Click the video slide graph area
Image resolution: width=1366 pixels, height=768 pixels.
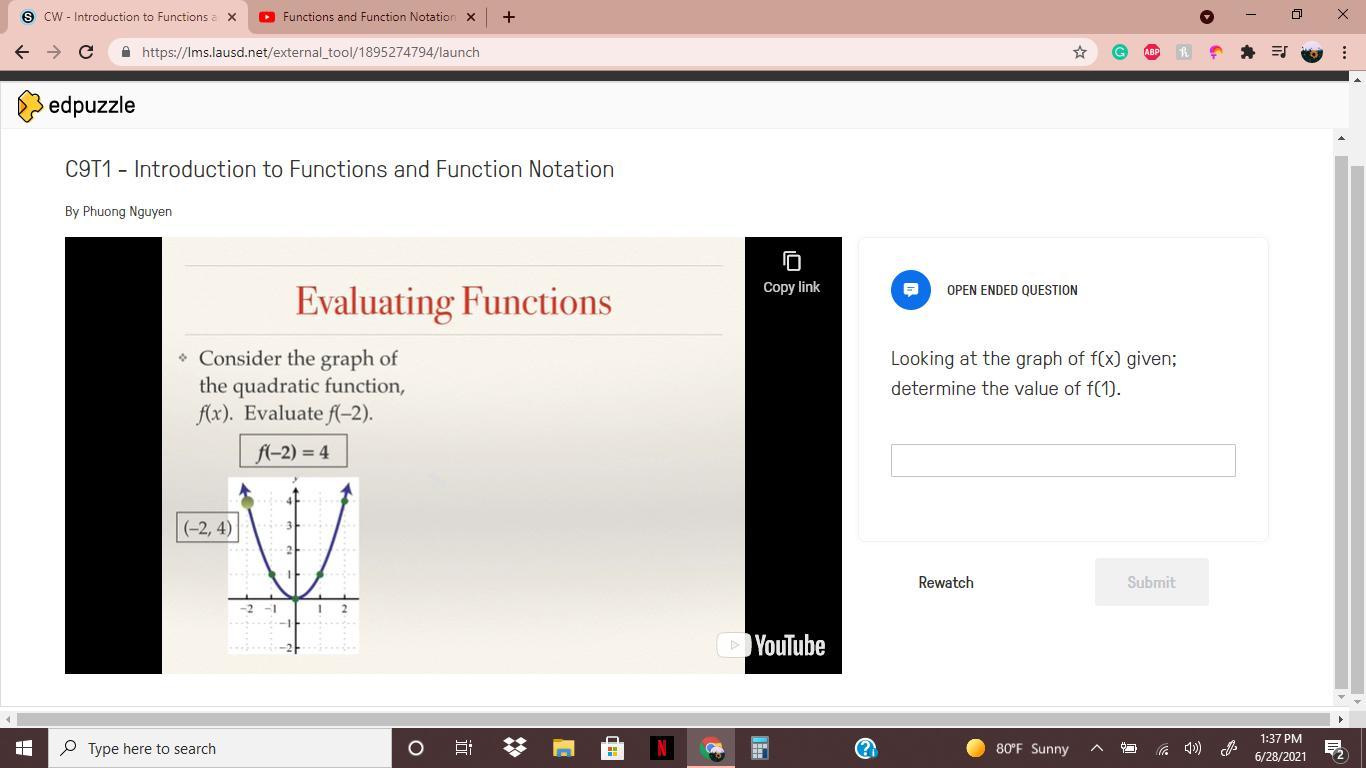pyautogui.click(x=293, y=565)
